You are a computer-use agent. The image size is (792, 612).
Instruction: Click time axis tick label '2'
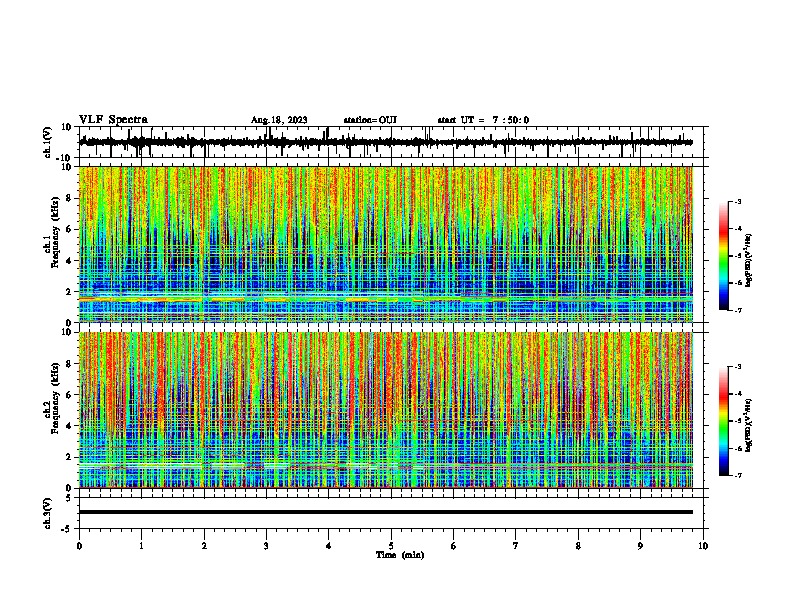point(204,546)
